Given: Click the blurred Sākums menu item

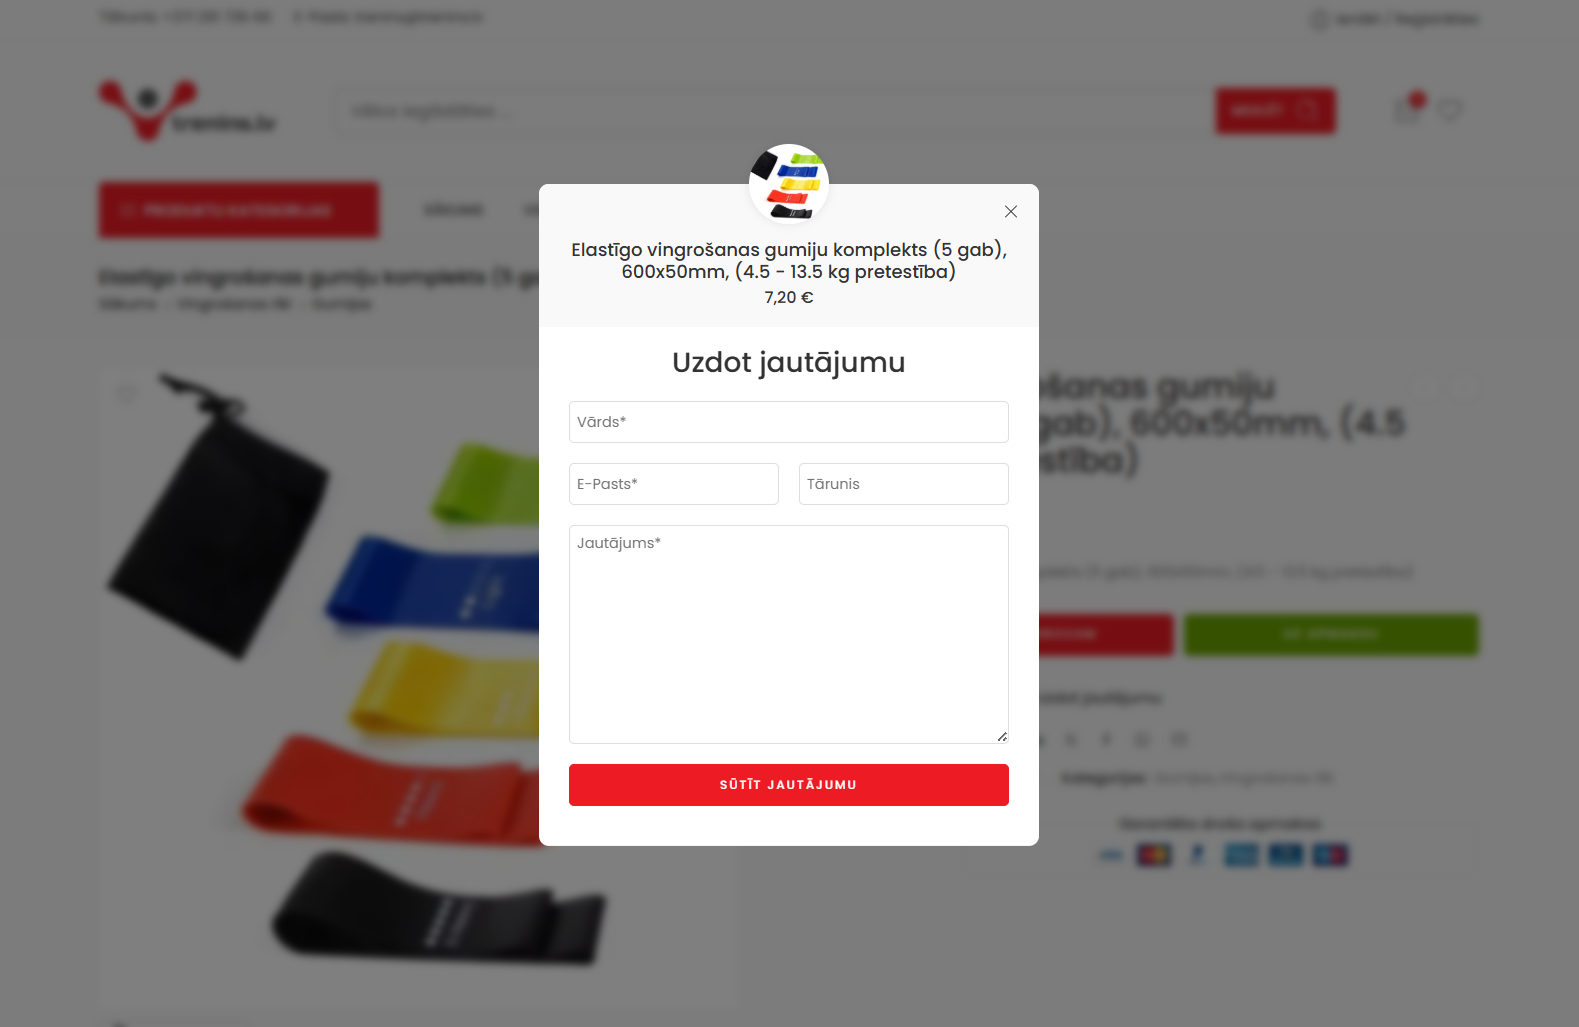Looking at the screenshot, I should pos(453,210).
